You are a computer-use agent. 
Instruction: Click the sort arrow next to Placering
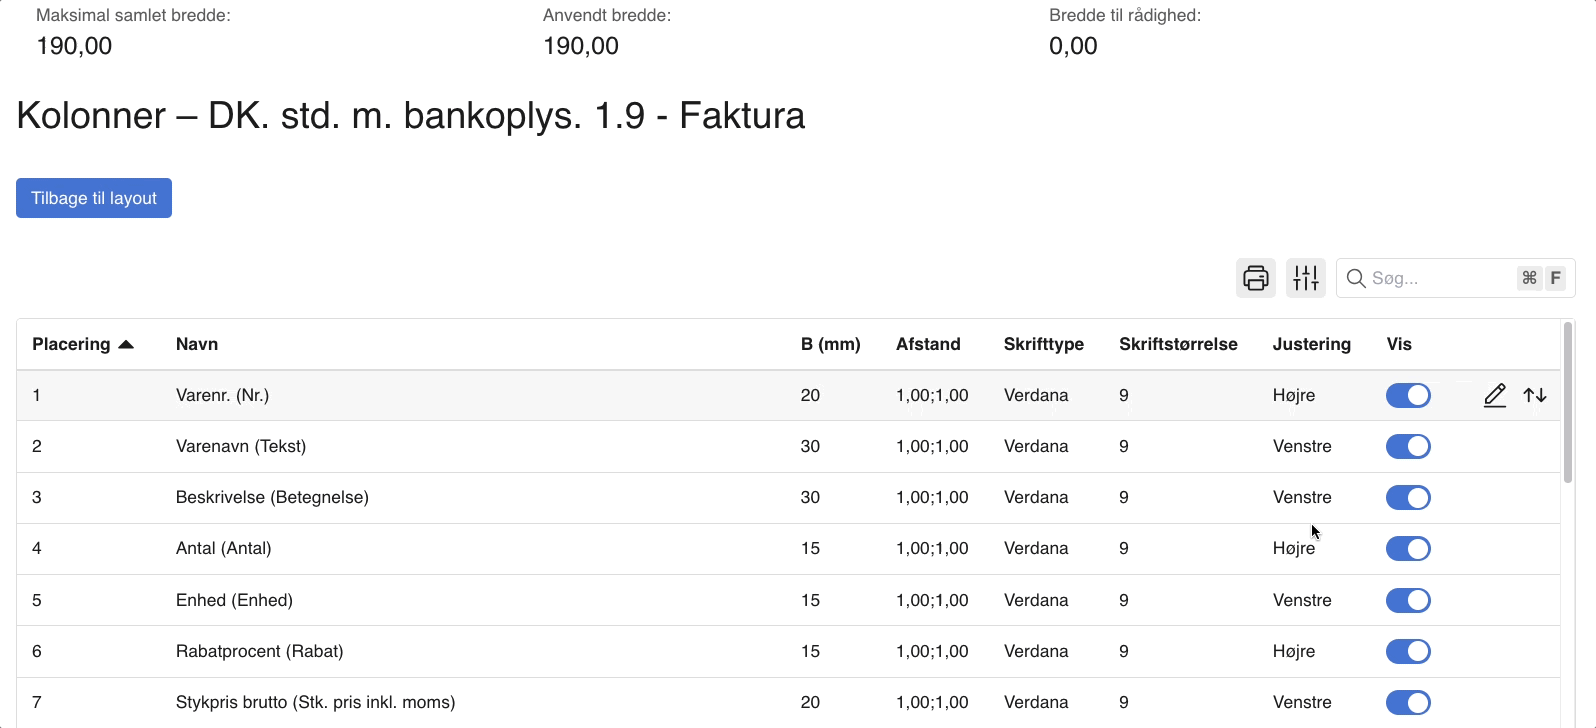click(x=126, y=345)
